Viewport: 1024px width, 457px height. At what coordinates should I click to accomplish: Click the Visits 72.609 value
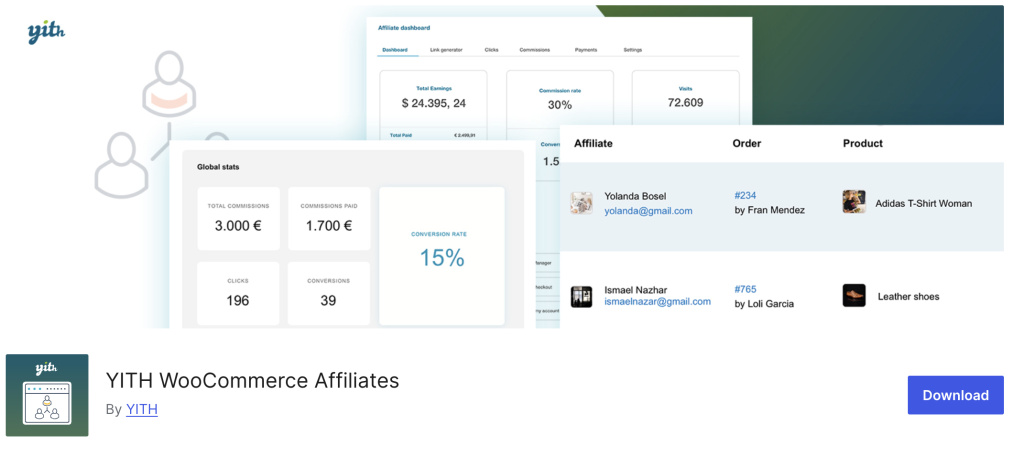click(685, 102)
